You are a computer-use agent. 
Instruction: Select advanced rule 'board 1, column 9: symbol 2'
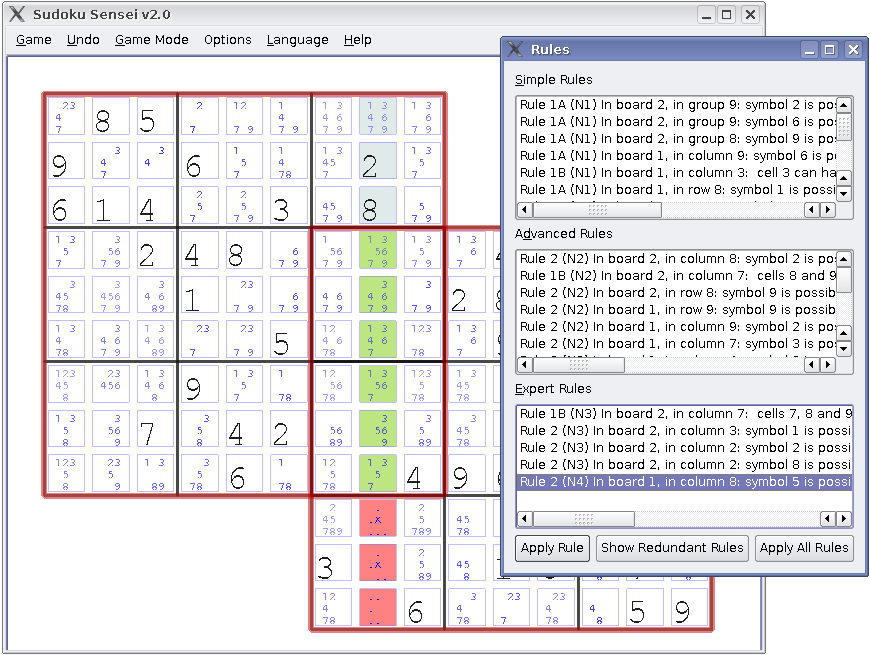tap(676, 327)
